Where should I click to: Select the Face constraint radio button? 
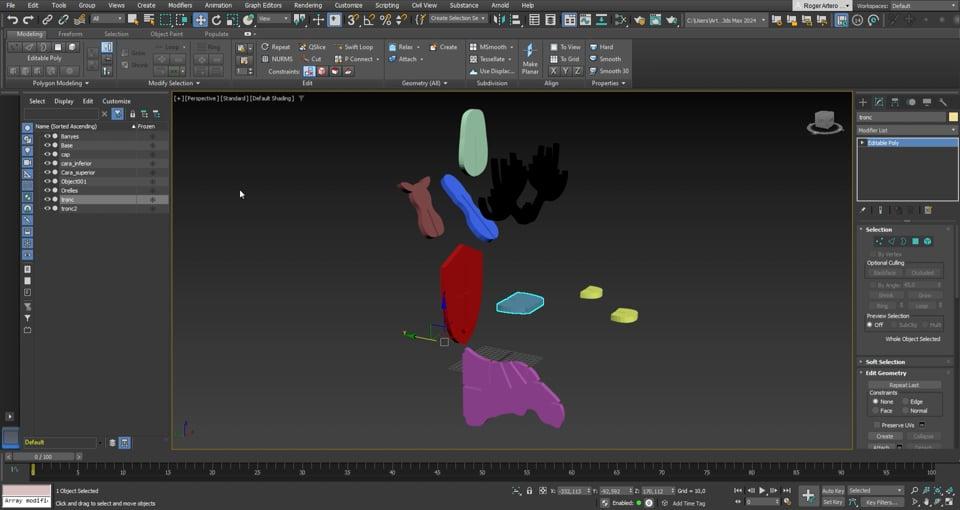pyautogui.click(x=875, y=411)
